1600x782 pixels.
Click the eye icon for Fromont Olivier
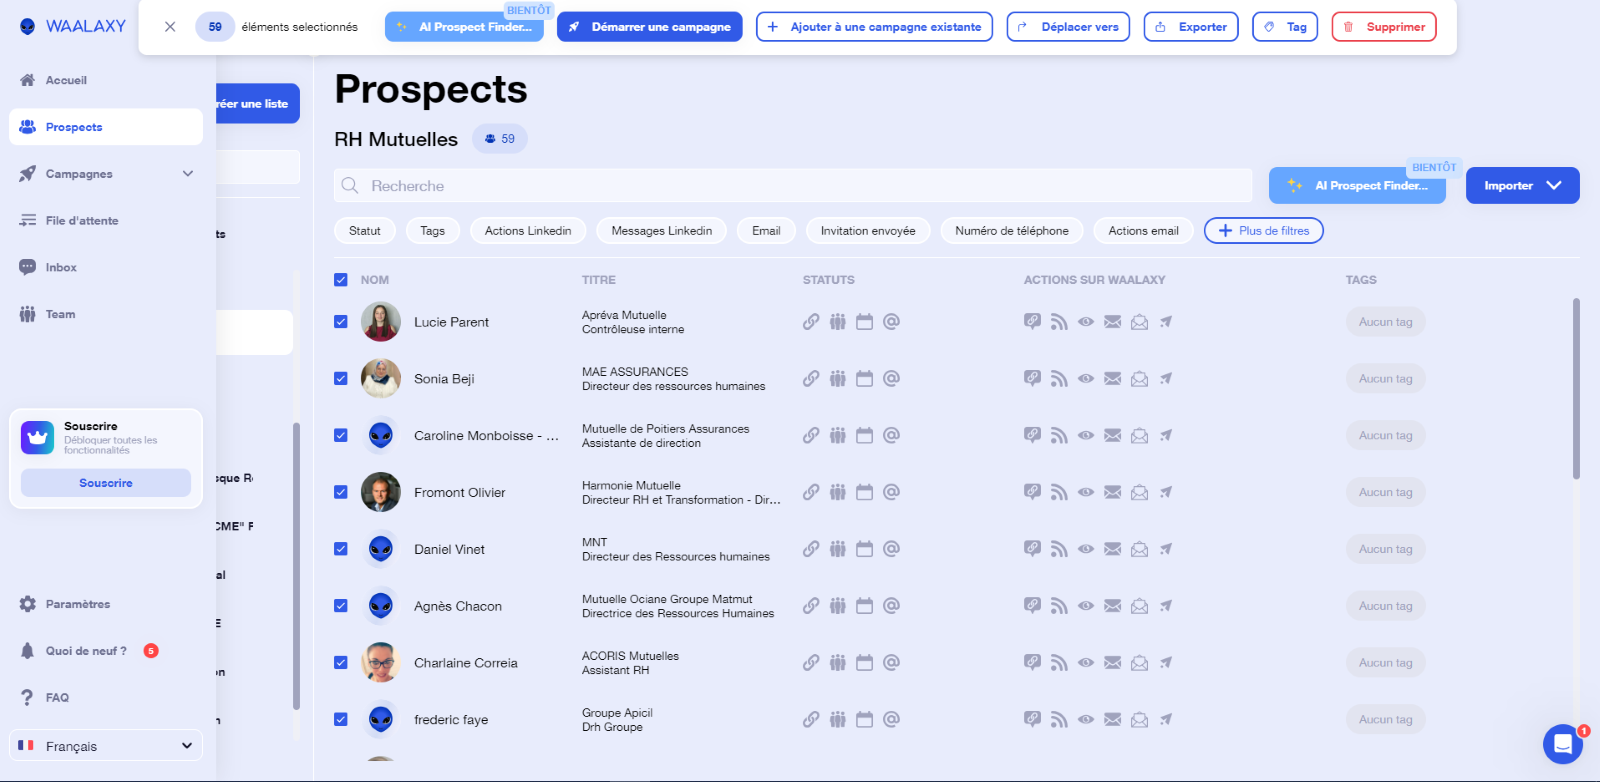click(x=1086, y=492)
